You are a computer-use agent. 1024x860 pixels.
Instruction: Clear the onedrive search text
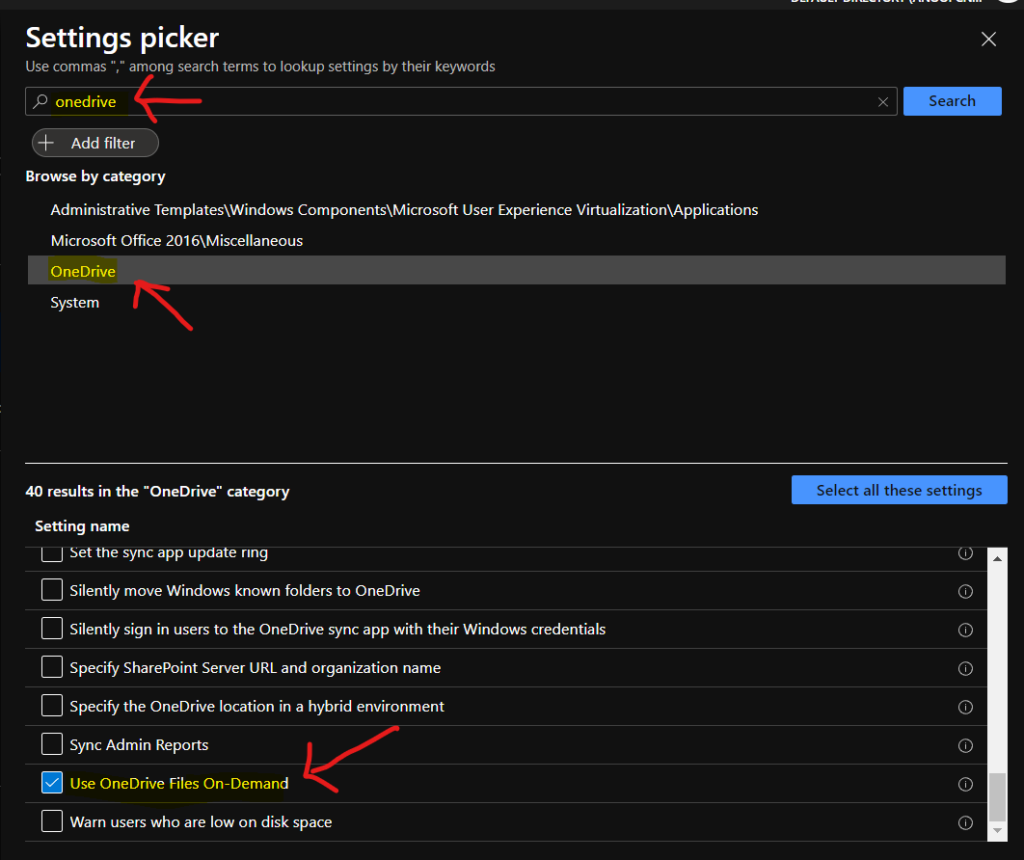tap(883, 102)
